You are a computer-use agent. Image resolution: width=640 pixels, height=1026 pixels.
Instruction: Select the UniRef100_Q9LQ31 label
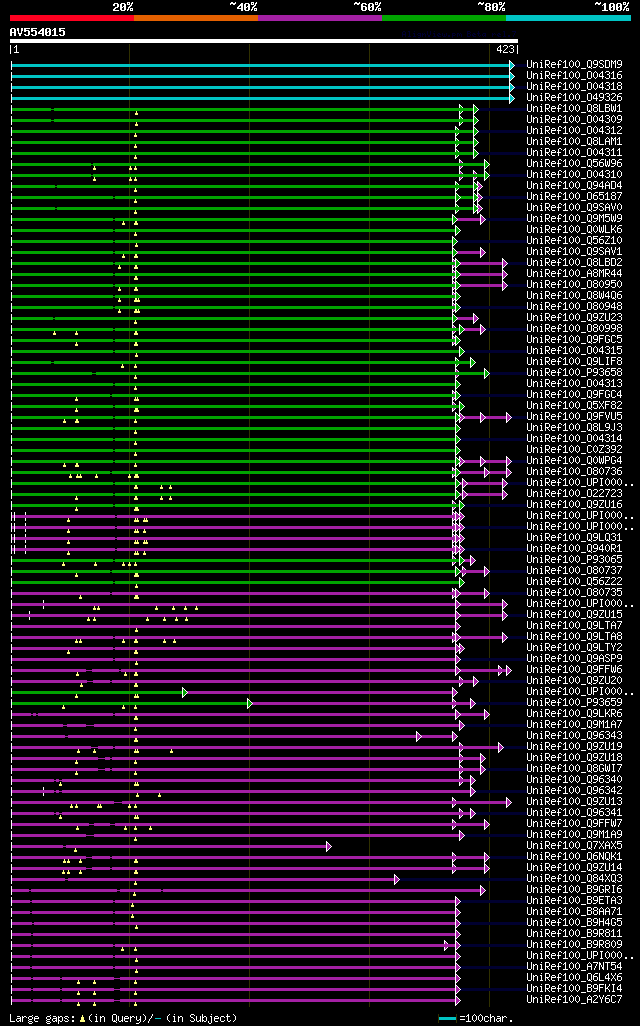(575, 537)
